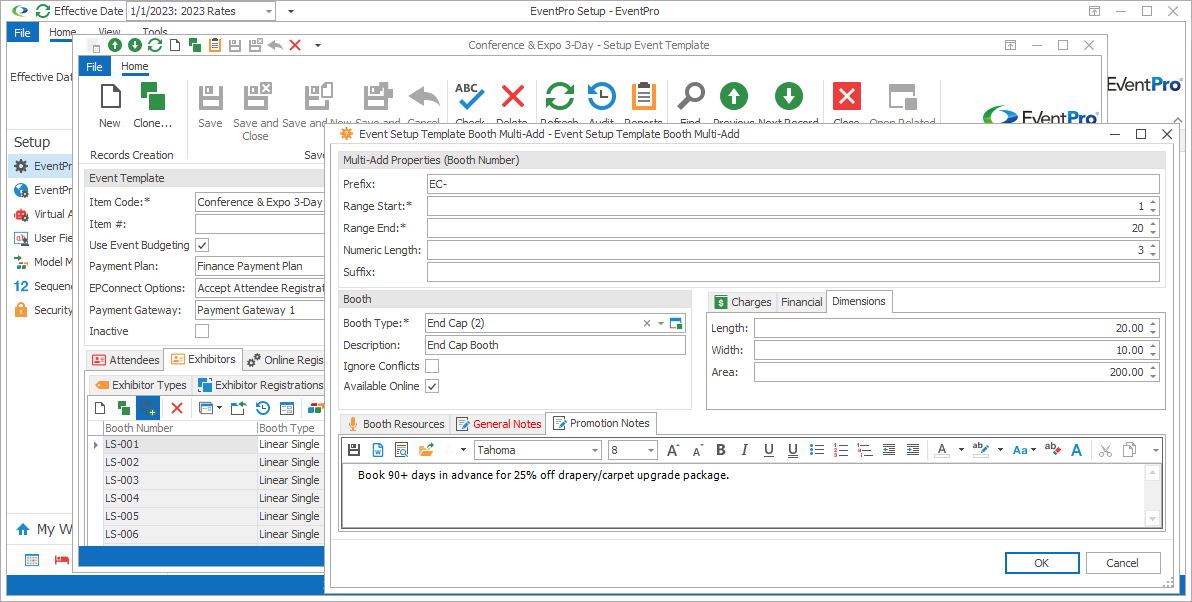The height and width of the screenshot is (602, 1192).
Task: Expand notes toolbar overflow arrow
Action: [x=1156, y=450]
